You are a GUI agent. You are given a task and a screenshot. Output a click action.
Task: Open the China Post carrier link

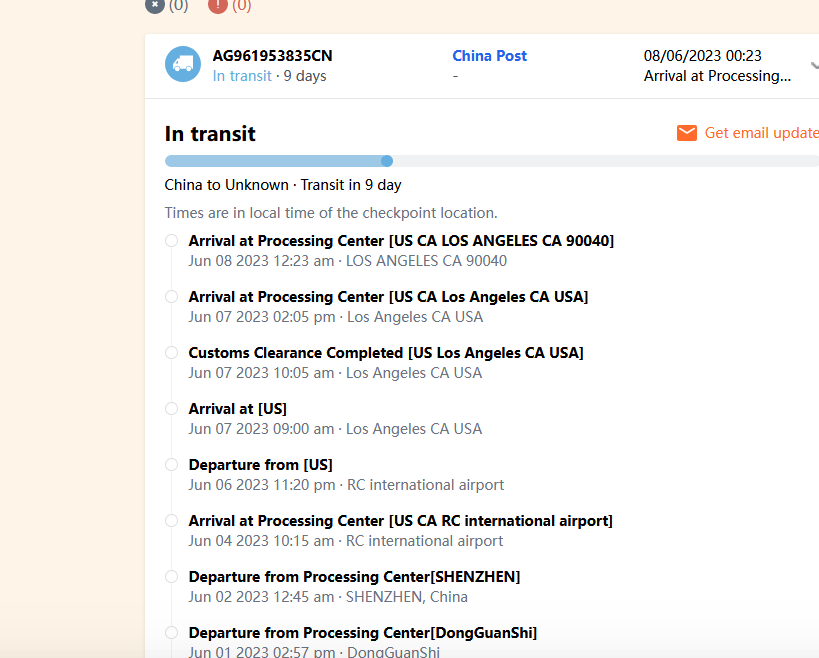489,56
